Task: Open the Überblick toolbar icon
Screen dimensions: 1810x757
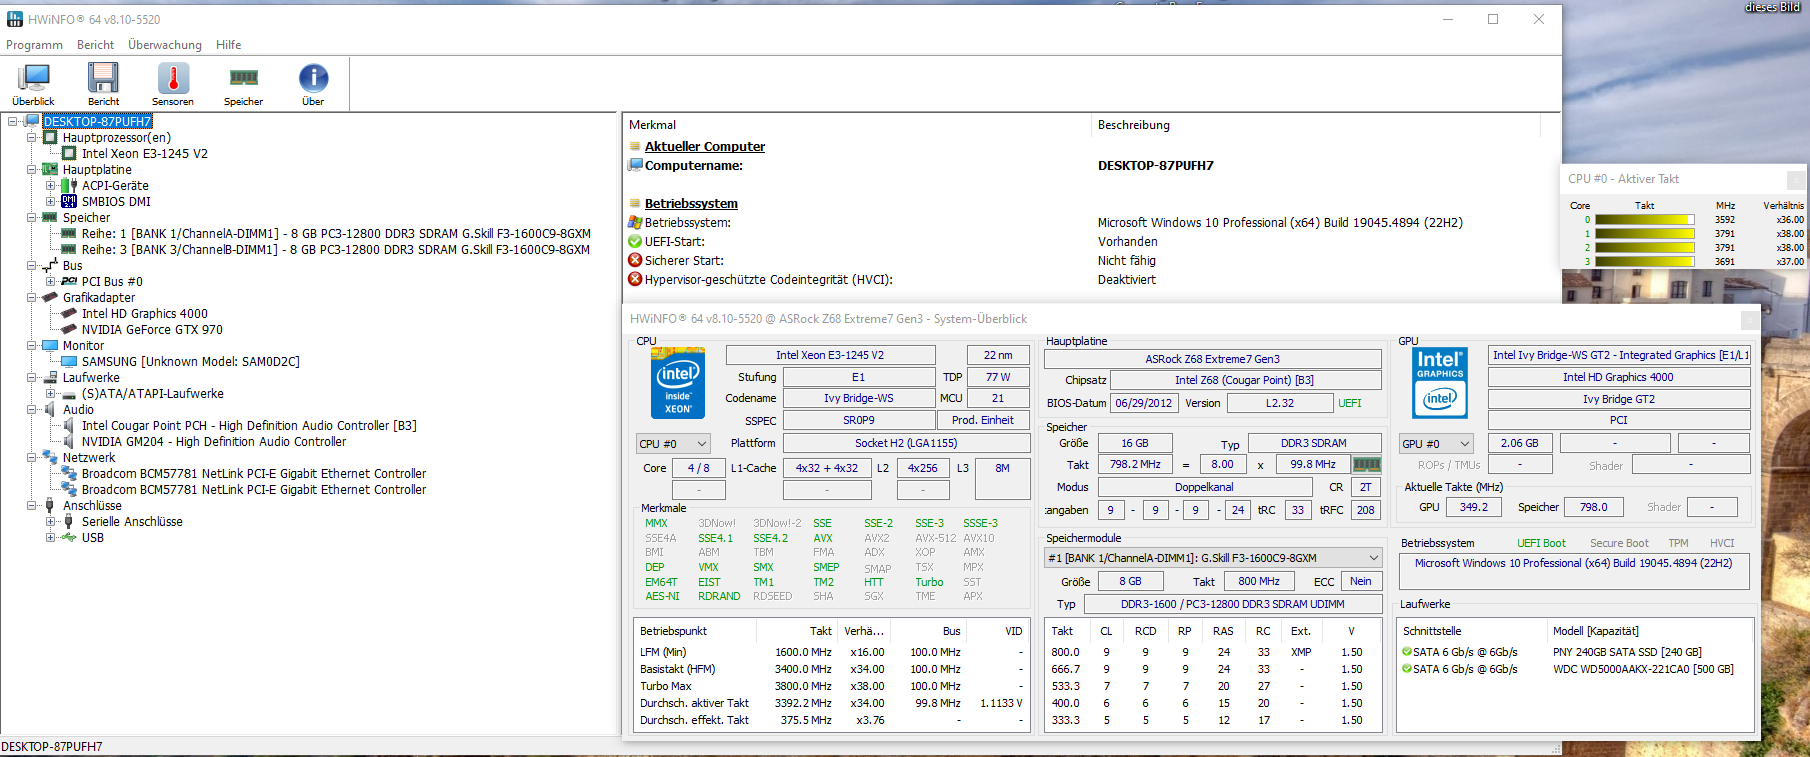Action: coord(34,78)
